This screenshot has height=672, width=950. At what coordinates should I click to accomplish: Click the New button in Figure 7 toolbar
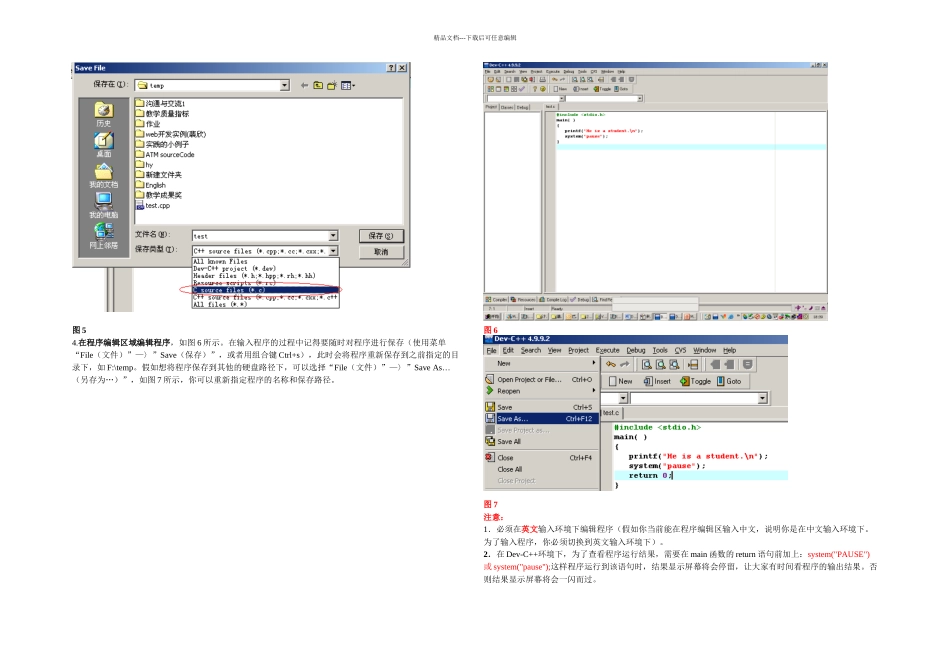click(x=620, y=381)
